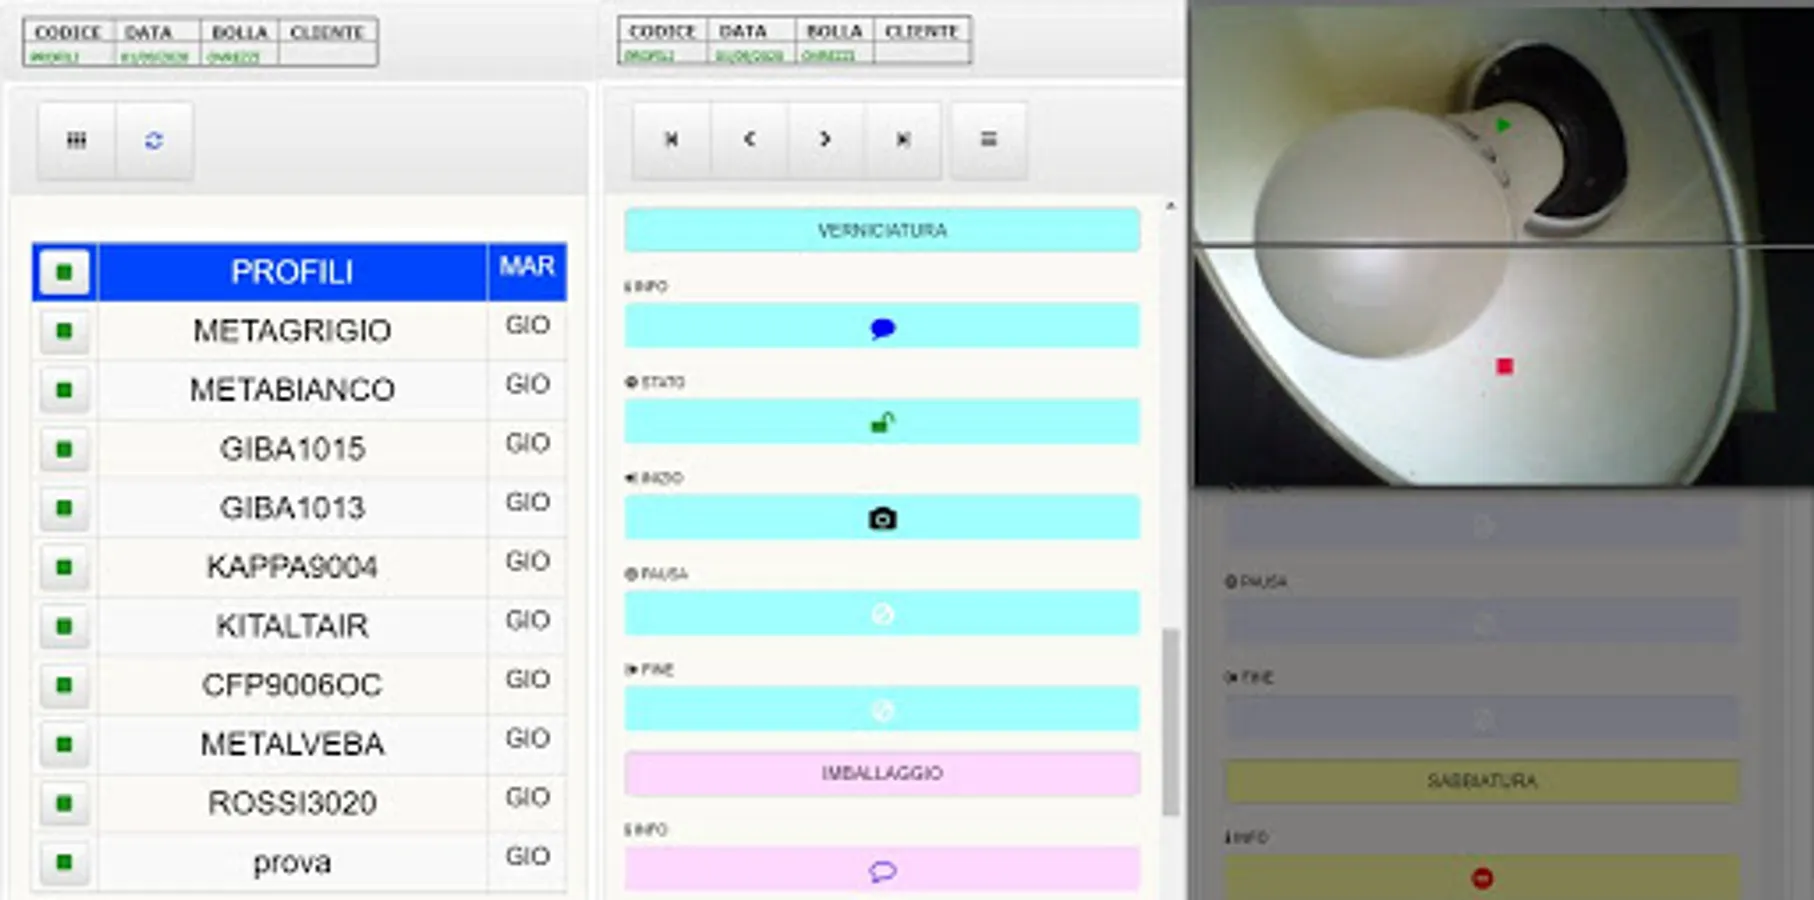
Task: Click BOLLA header in left info table
Action: (x=240, y=32)
